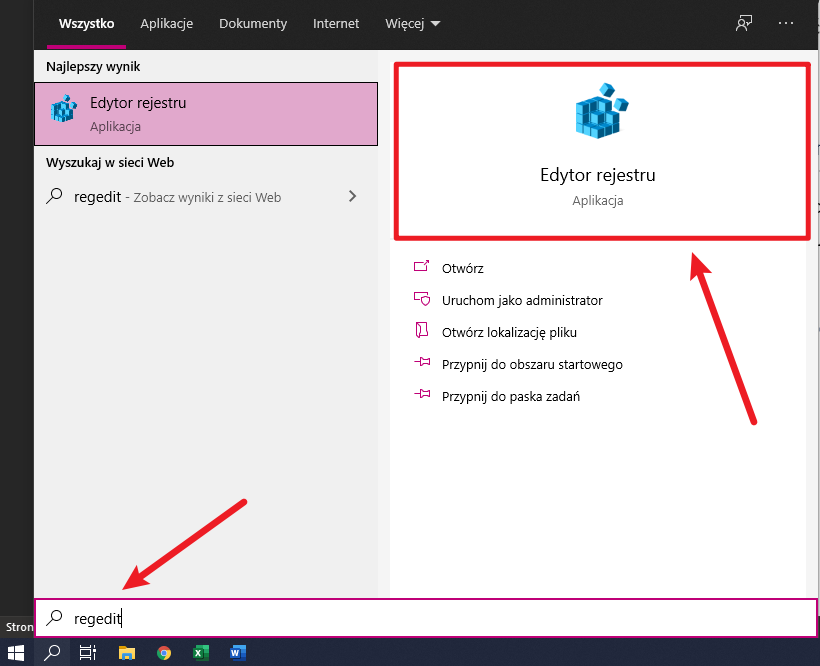Open Task View from the taskbar
Viewport: 820px width, 666px height.
(x=88, y=652)
